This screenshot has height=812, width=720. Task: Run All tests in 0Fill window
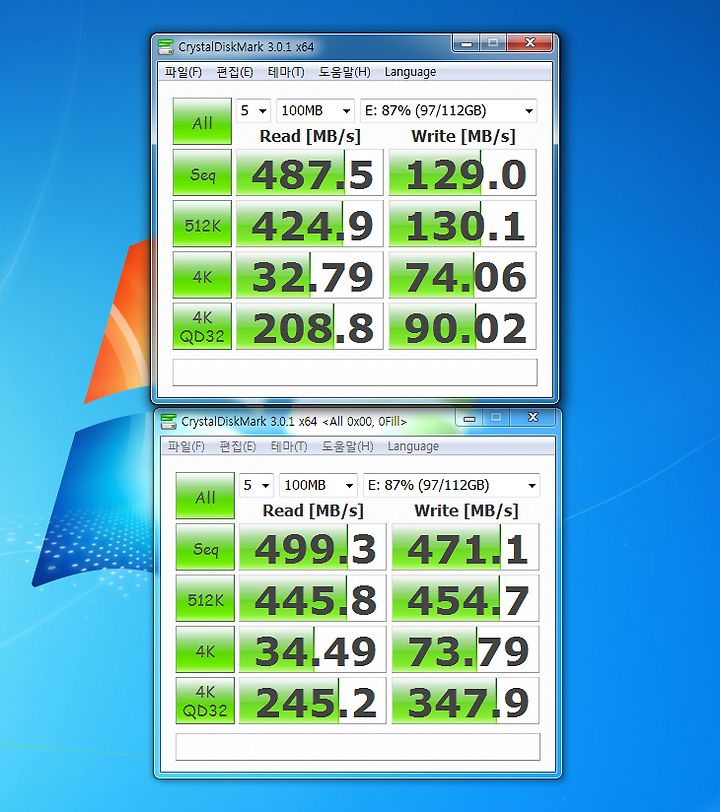pyautogui.click(x=205, y=496)
